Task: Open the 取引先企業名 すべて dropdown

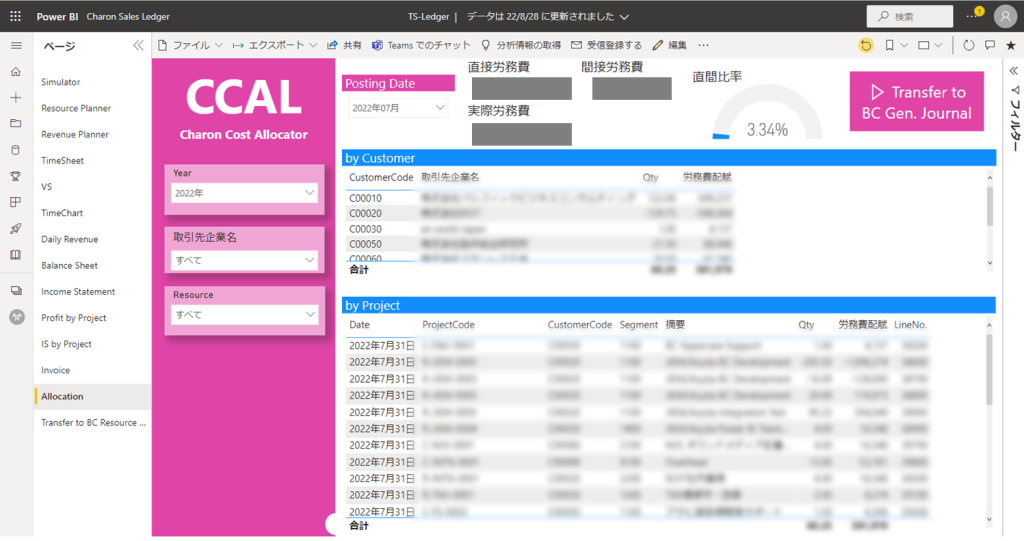Action: click(x=244, y=260)
